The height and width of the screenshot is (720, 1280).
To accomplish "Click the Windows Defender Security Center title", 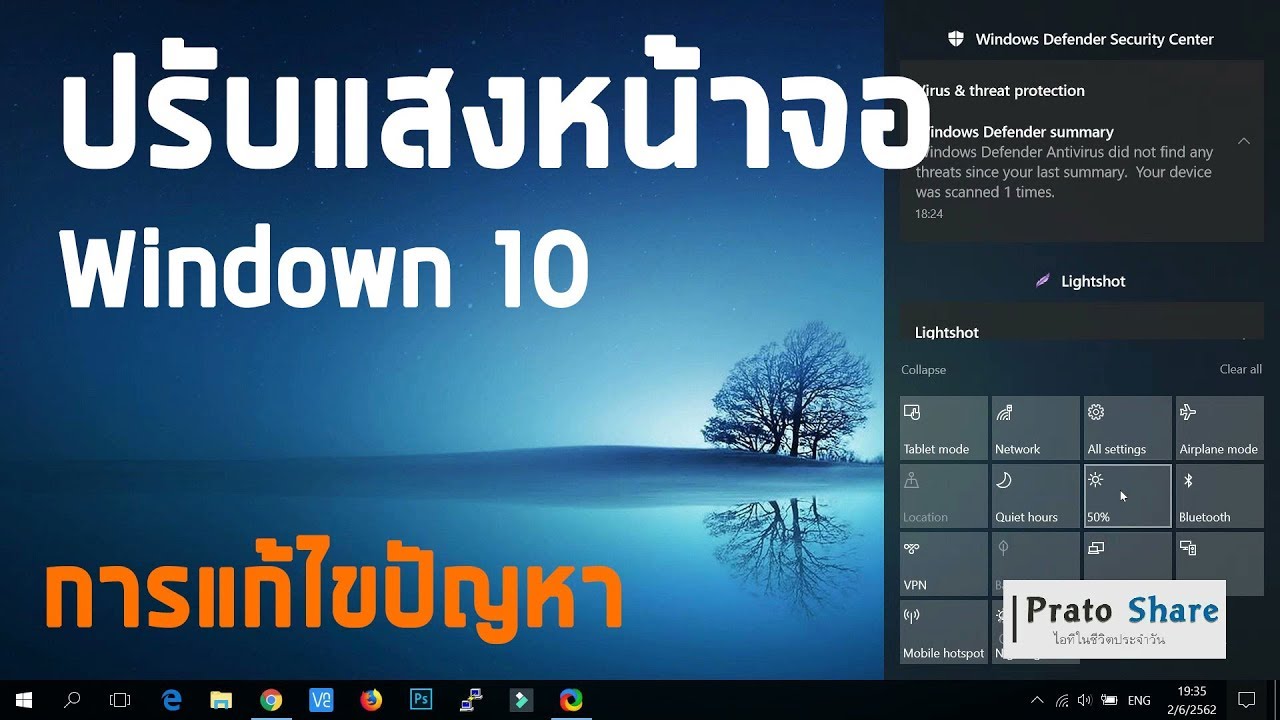I will click(x=1094, y=39).
